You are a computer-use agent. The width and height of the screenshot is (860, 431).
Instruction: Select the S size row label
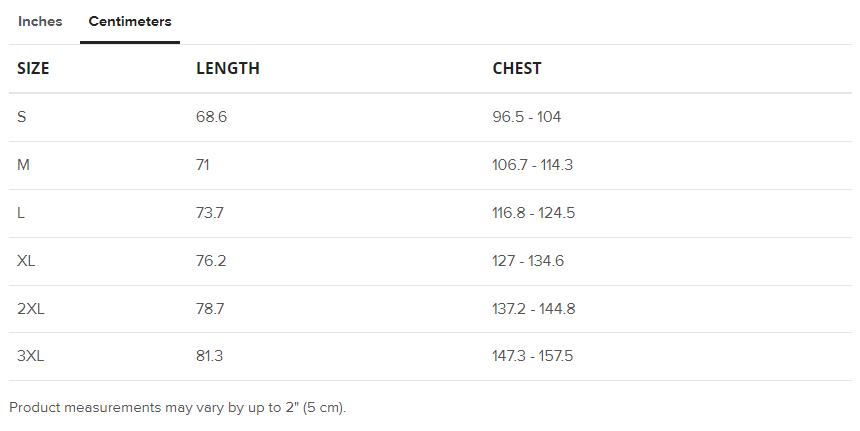coord(22,117)
